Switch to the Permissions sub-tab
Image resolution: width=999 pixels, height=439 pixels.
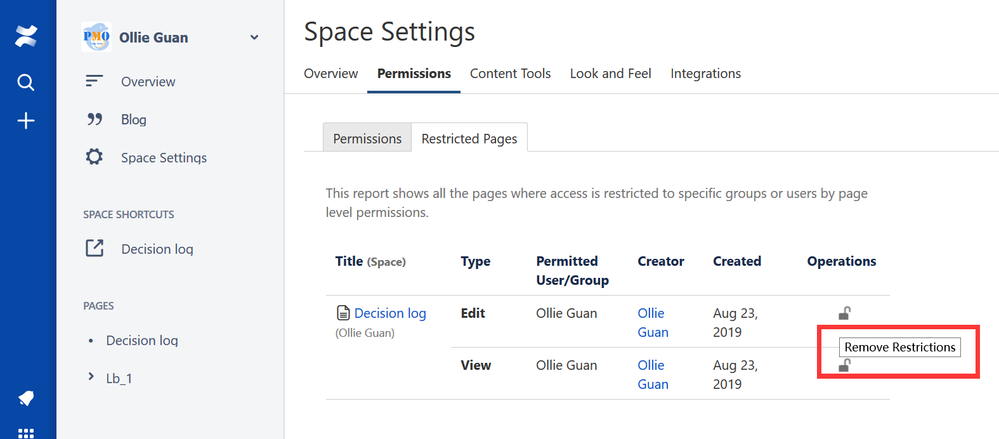pos(367,139)
